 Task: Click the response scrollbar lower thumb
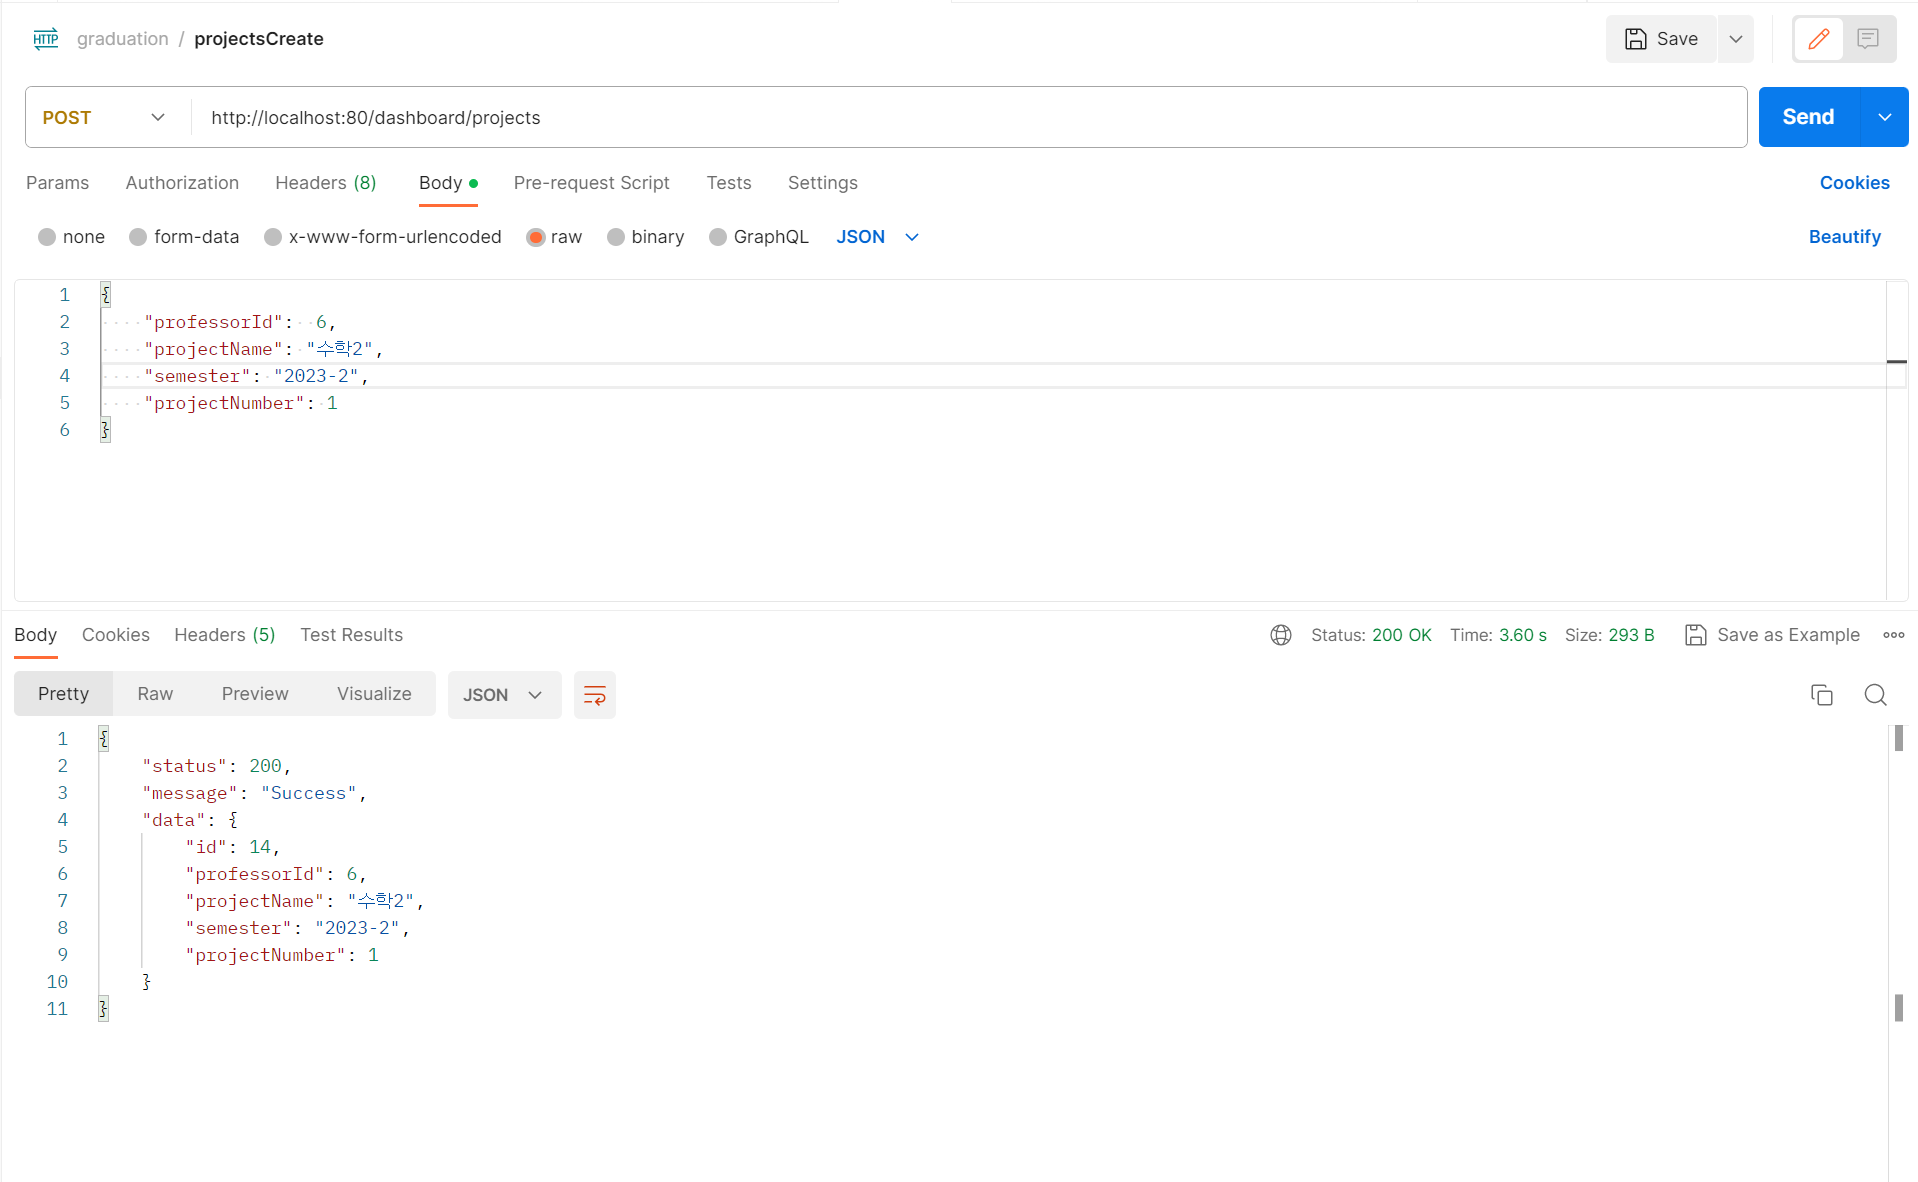click(x=1898, y=1007)
